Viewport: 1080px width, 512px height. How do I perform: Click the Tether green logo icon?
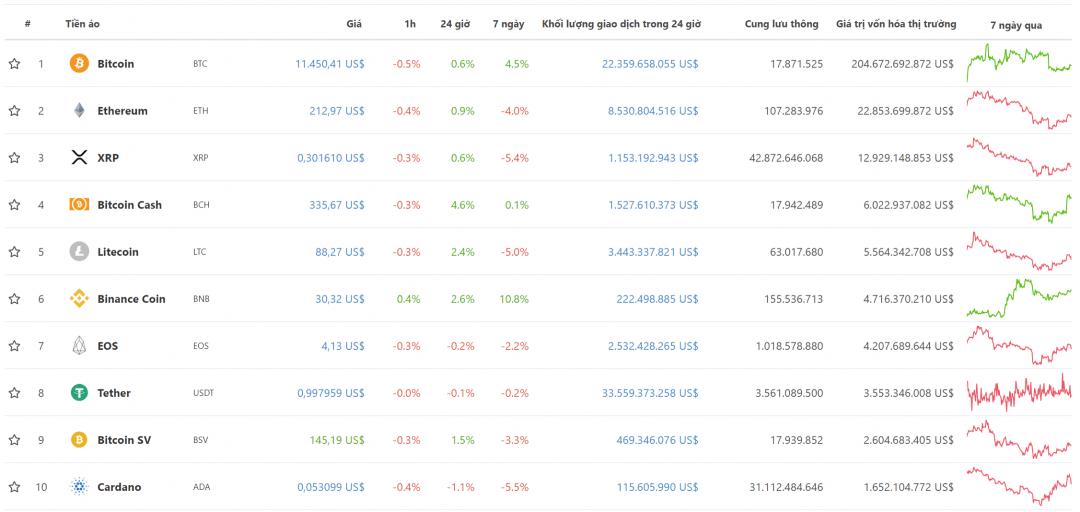click(79, 393)
